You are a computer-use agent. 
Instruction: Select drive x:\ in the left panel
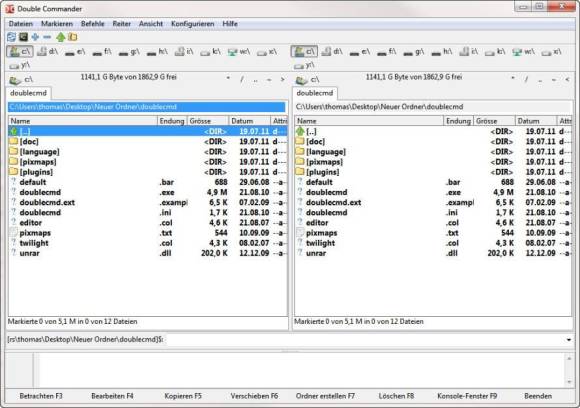267,52
